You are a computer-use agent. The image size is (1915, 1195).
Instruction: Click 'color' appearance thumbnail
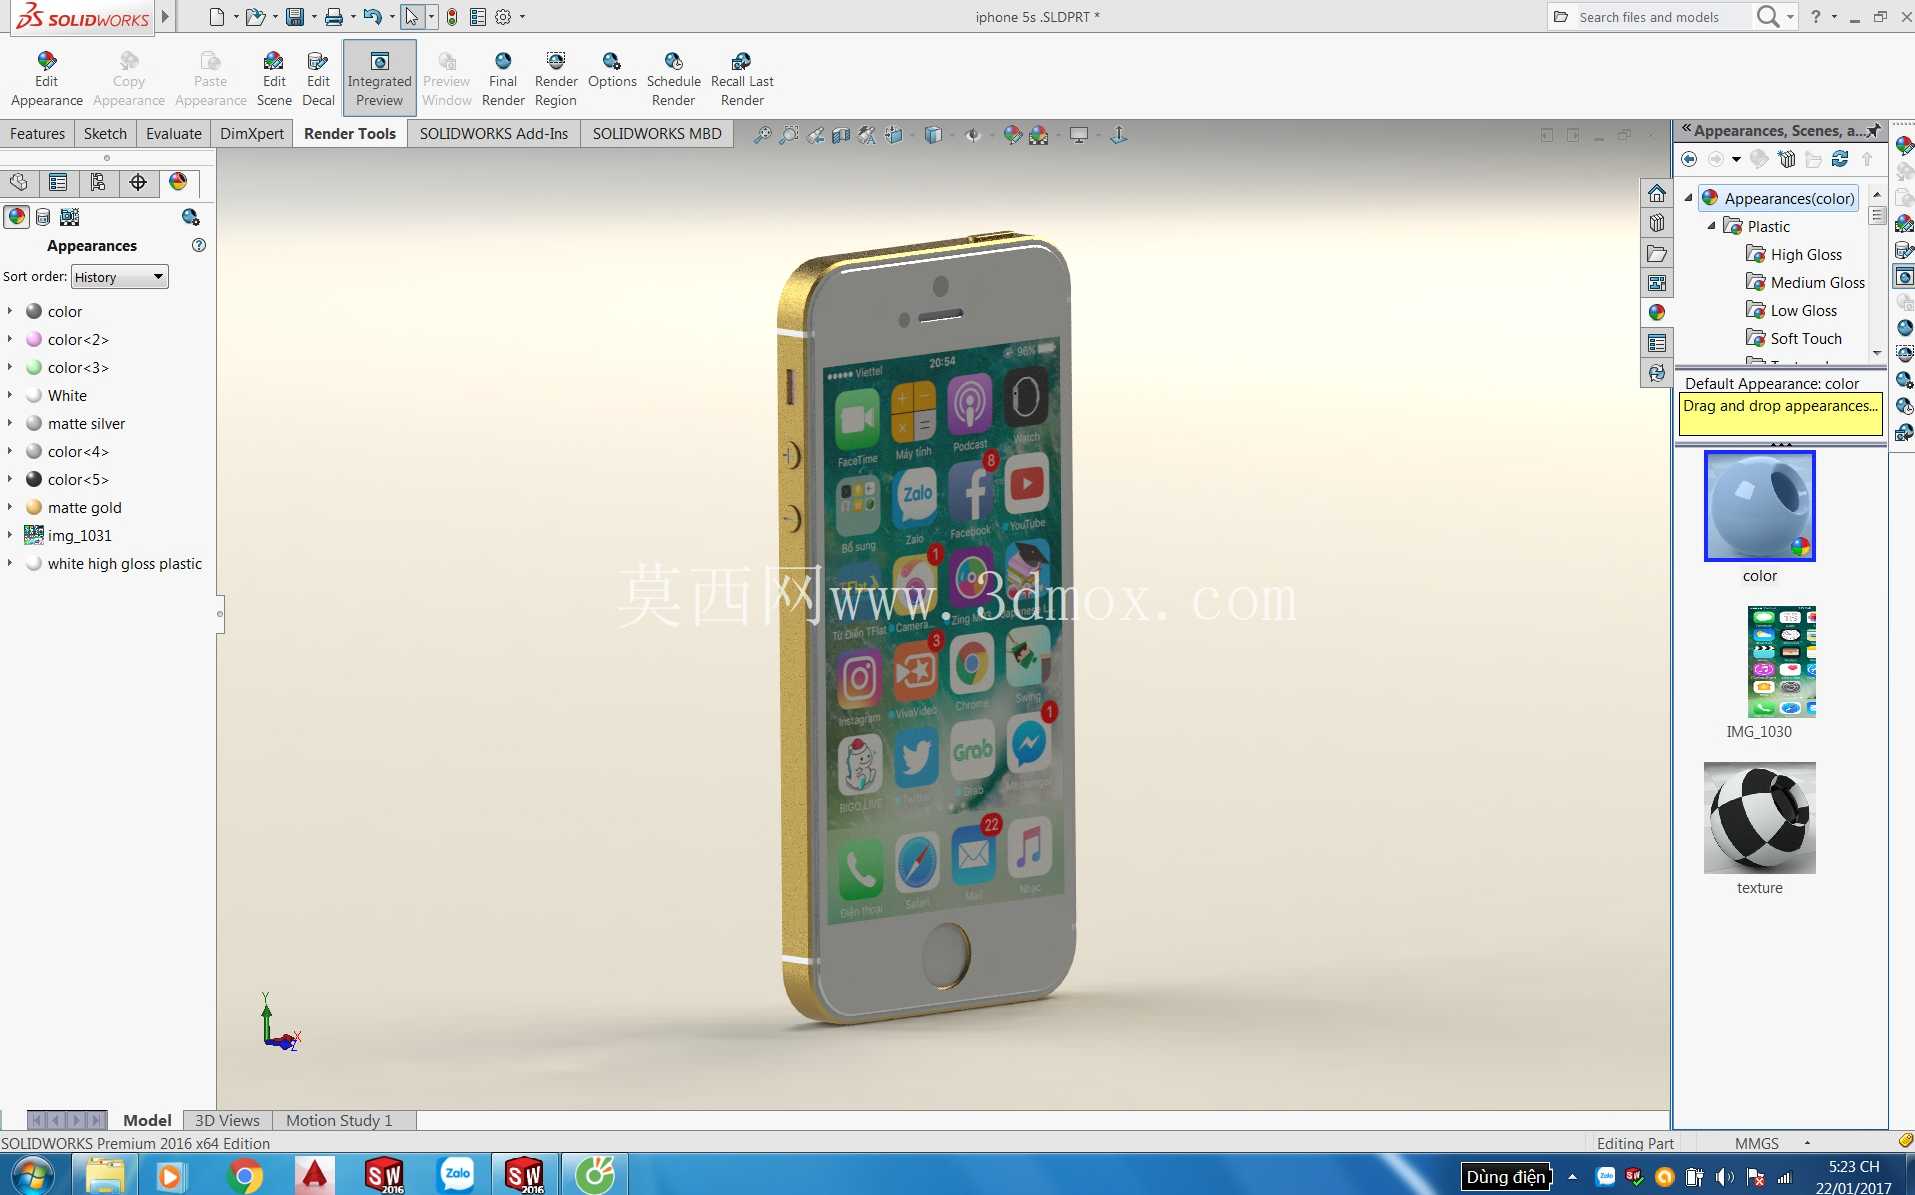pyautogui.click(x=1759, y=506)
